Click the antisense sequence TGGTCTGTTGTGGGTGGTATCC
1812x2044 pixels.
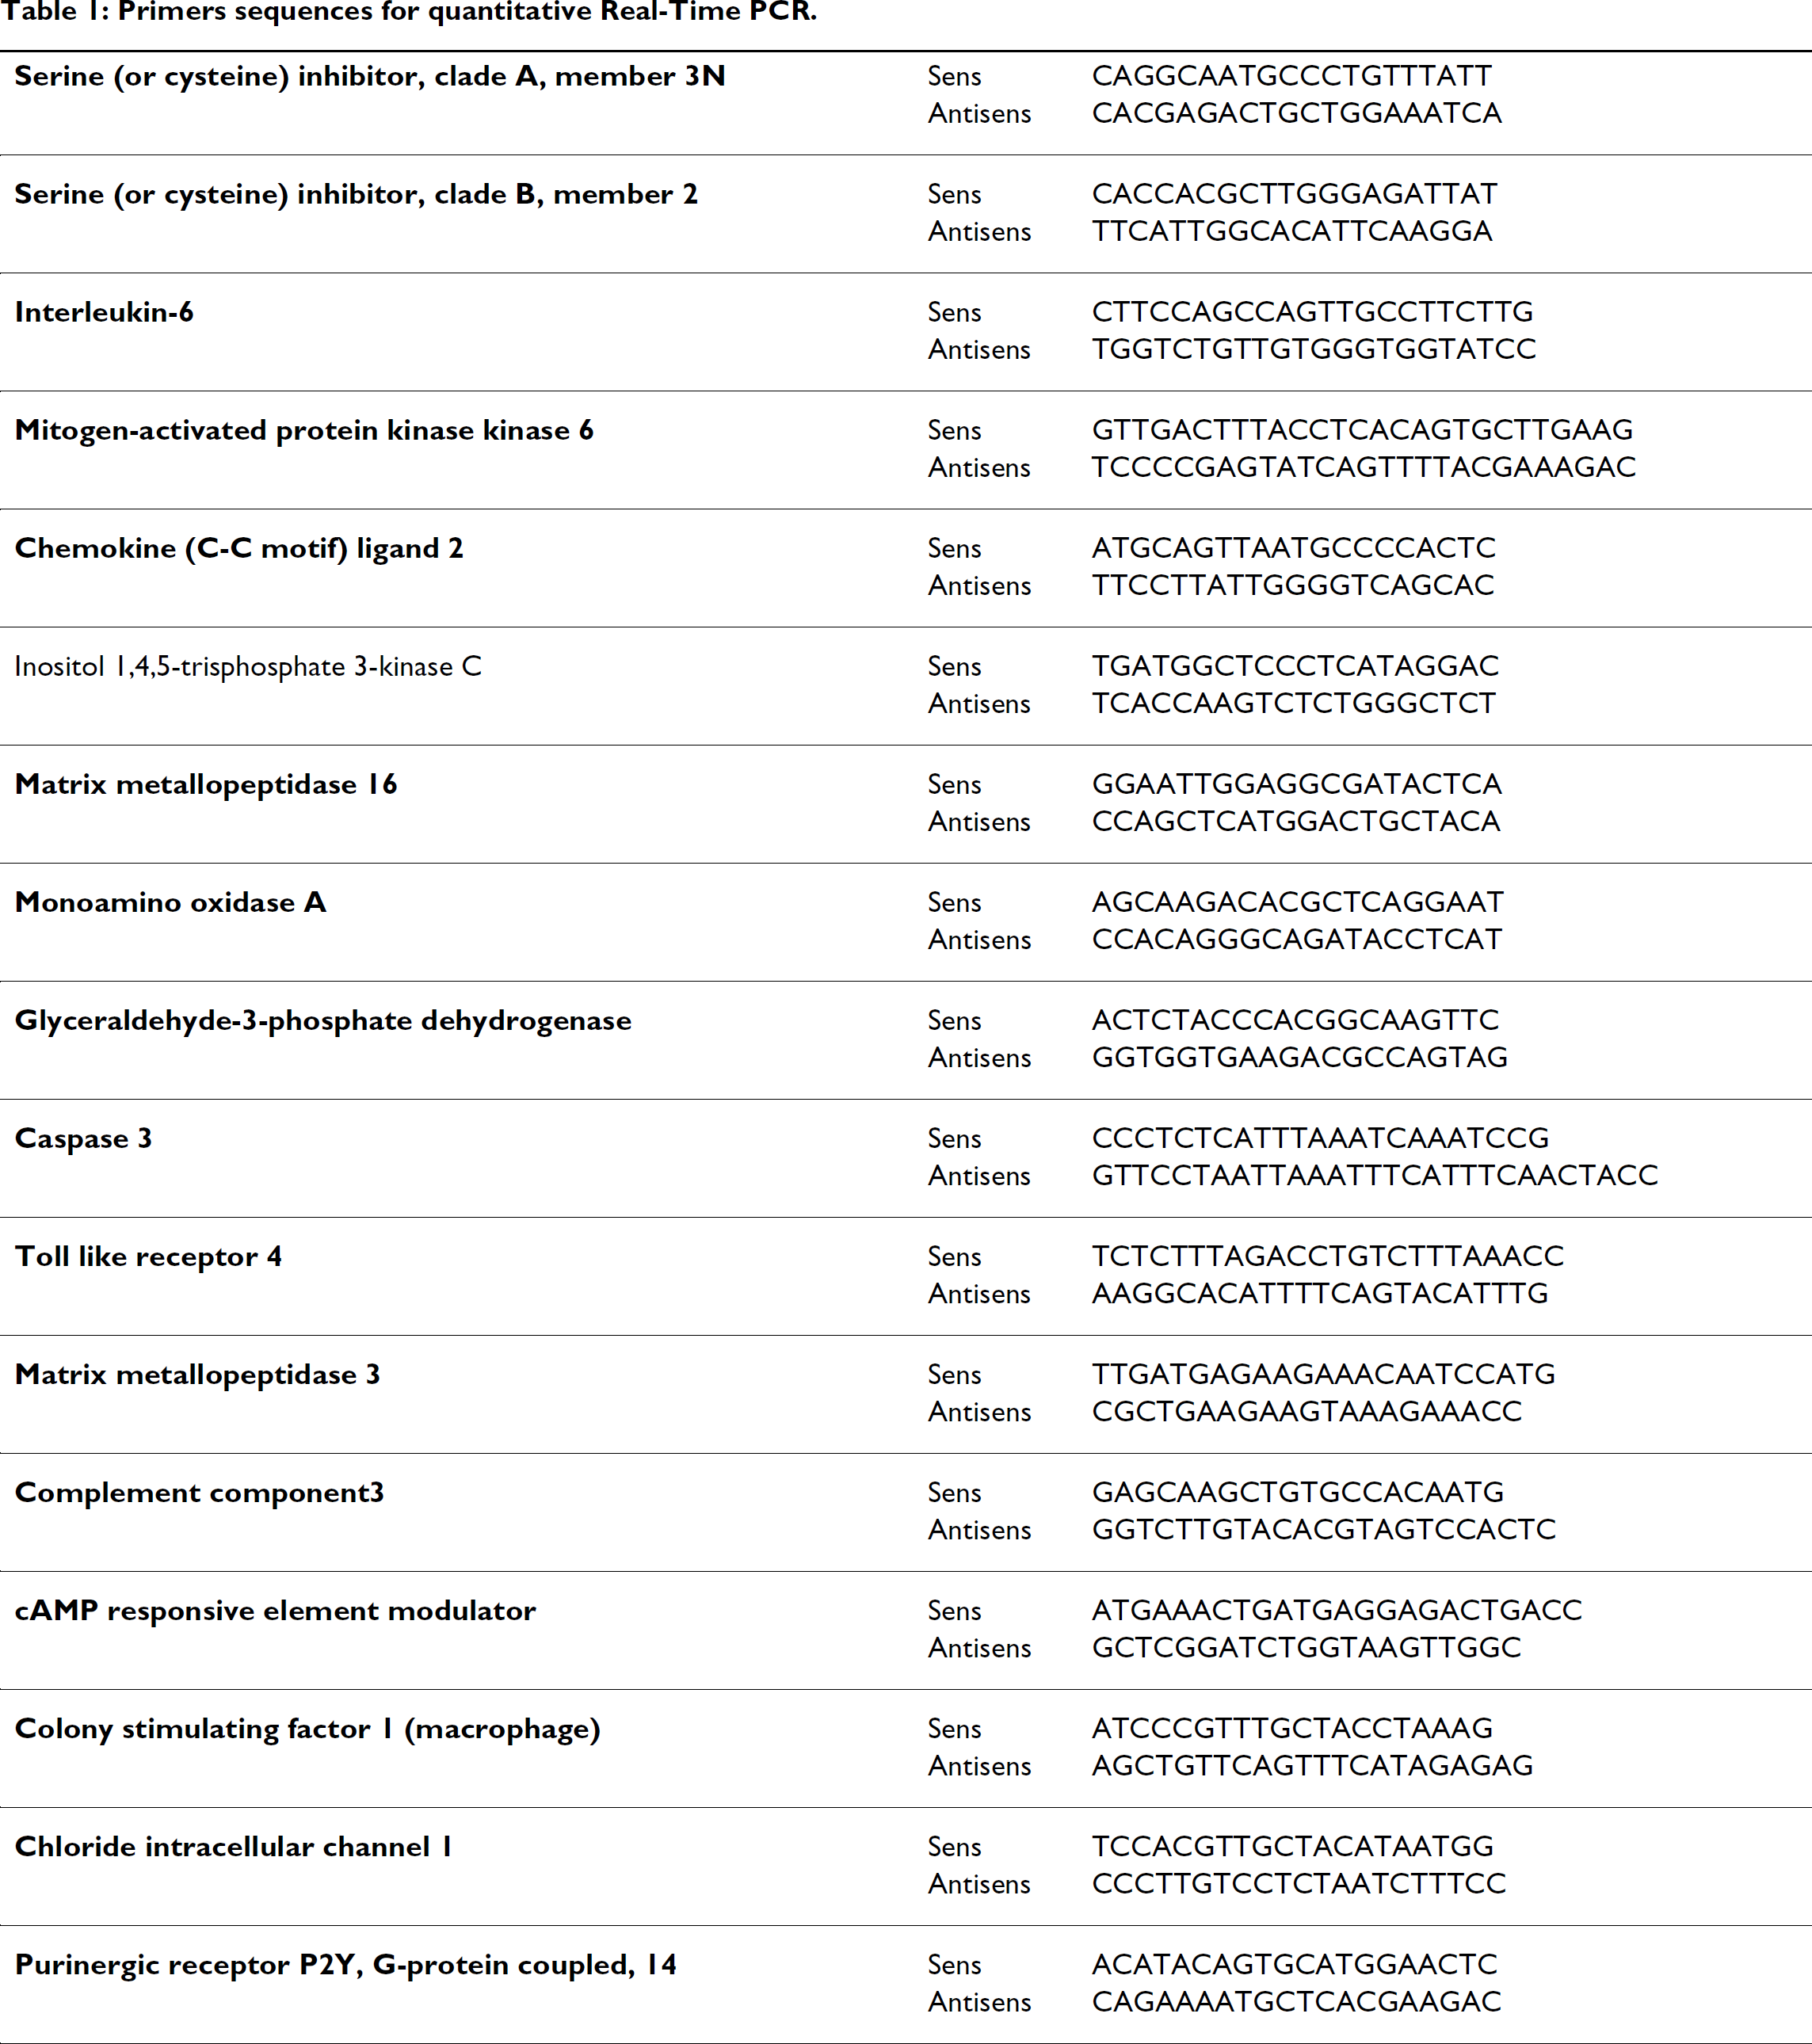tap(1313, 349)
